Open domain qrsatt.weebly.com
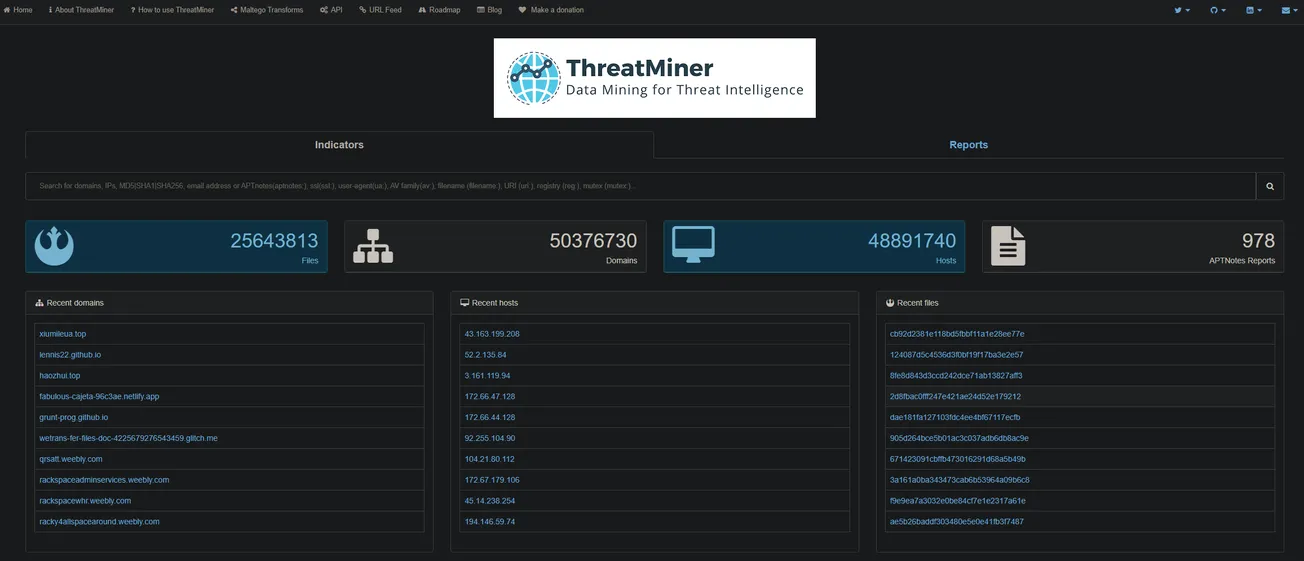 click(x=71, y=459)
